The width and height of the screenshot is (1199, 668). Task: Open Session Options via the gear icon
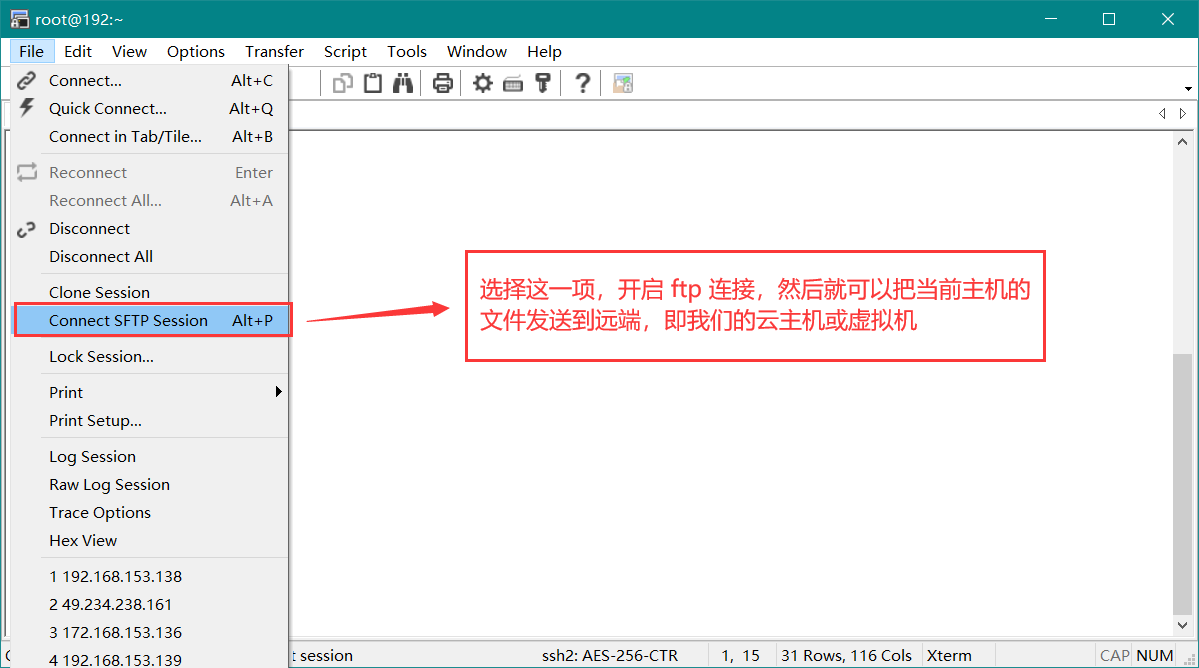482,82
